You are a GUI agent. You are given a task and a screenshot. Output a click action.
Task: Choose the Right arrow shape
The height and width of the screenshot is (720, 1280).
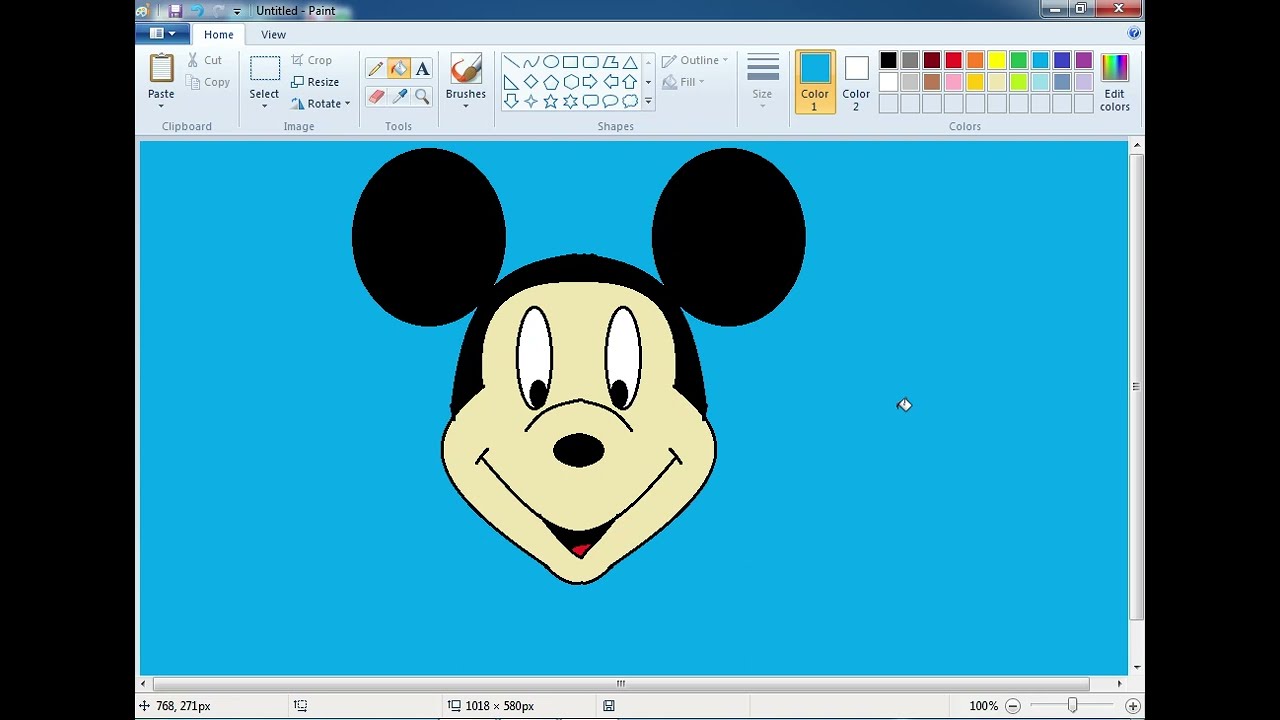click(590, 82)
